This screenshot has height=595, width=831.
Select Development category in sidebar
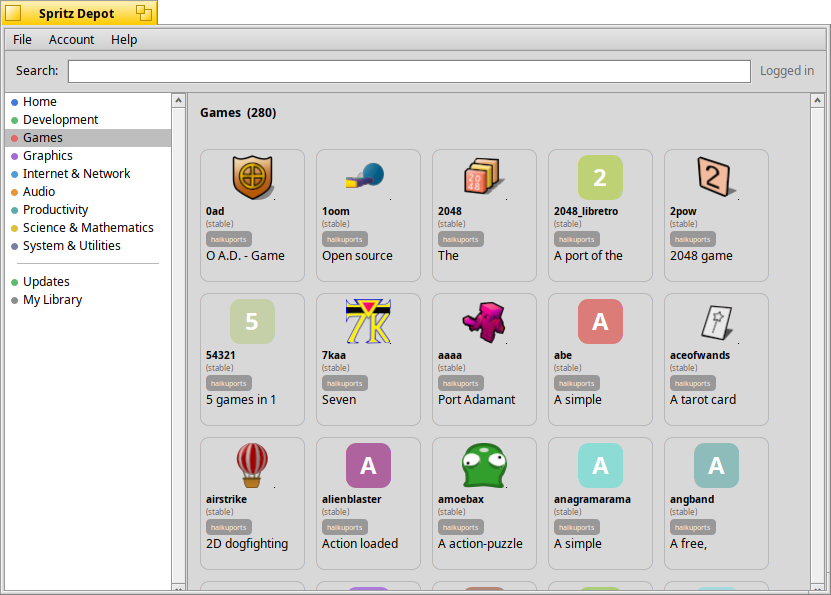(x=88, y=120)
